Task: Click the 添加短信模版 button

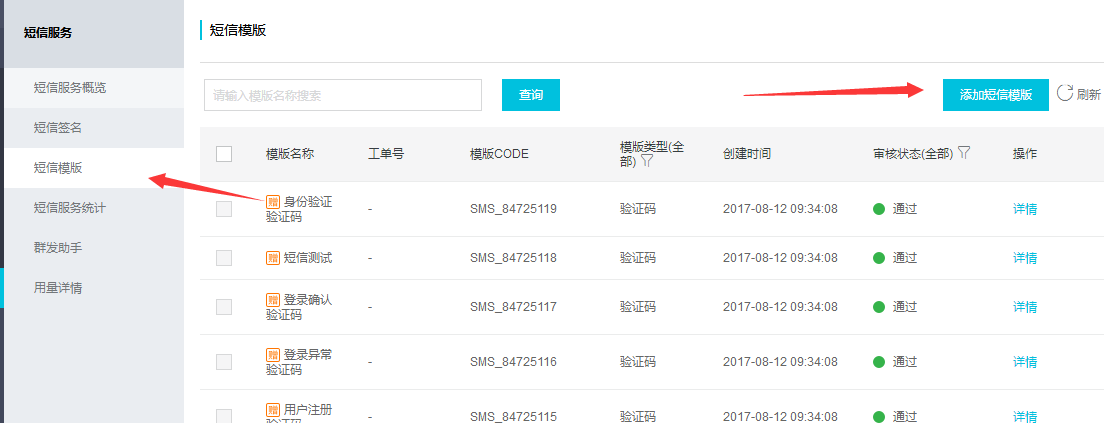Action: (995, 94)
